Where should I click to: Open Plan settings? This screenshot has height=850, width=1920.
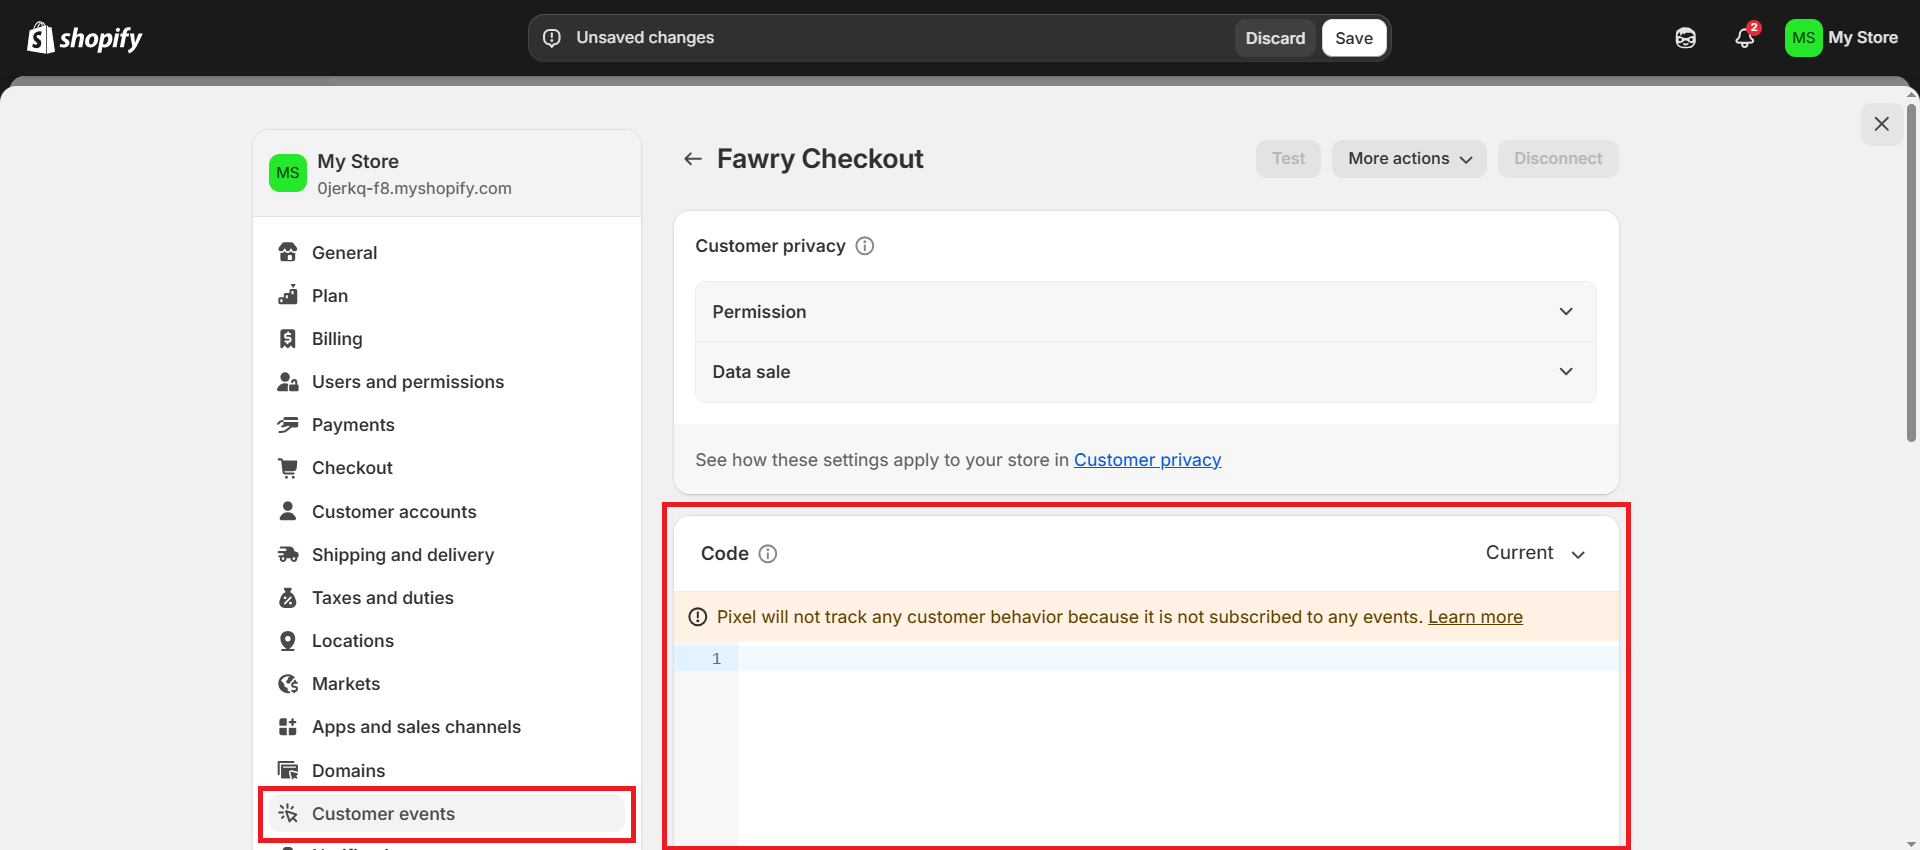click(x=447, y=295)
